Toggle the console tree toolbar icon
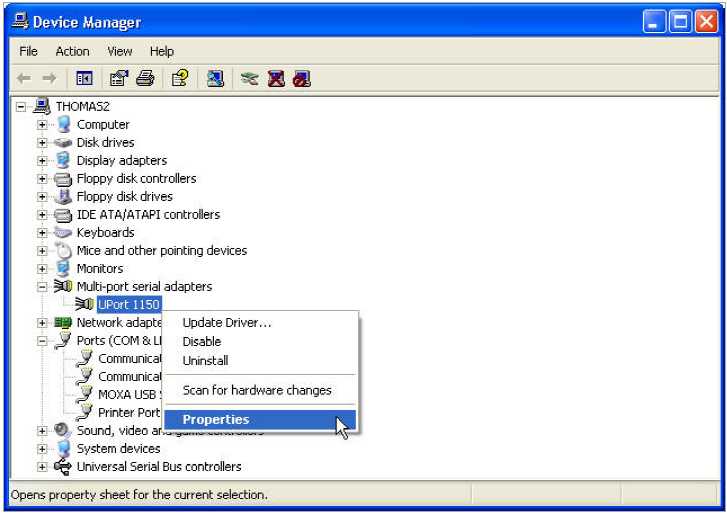Screen dimensions: 727x514 tap(85, 78)
